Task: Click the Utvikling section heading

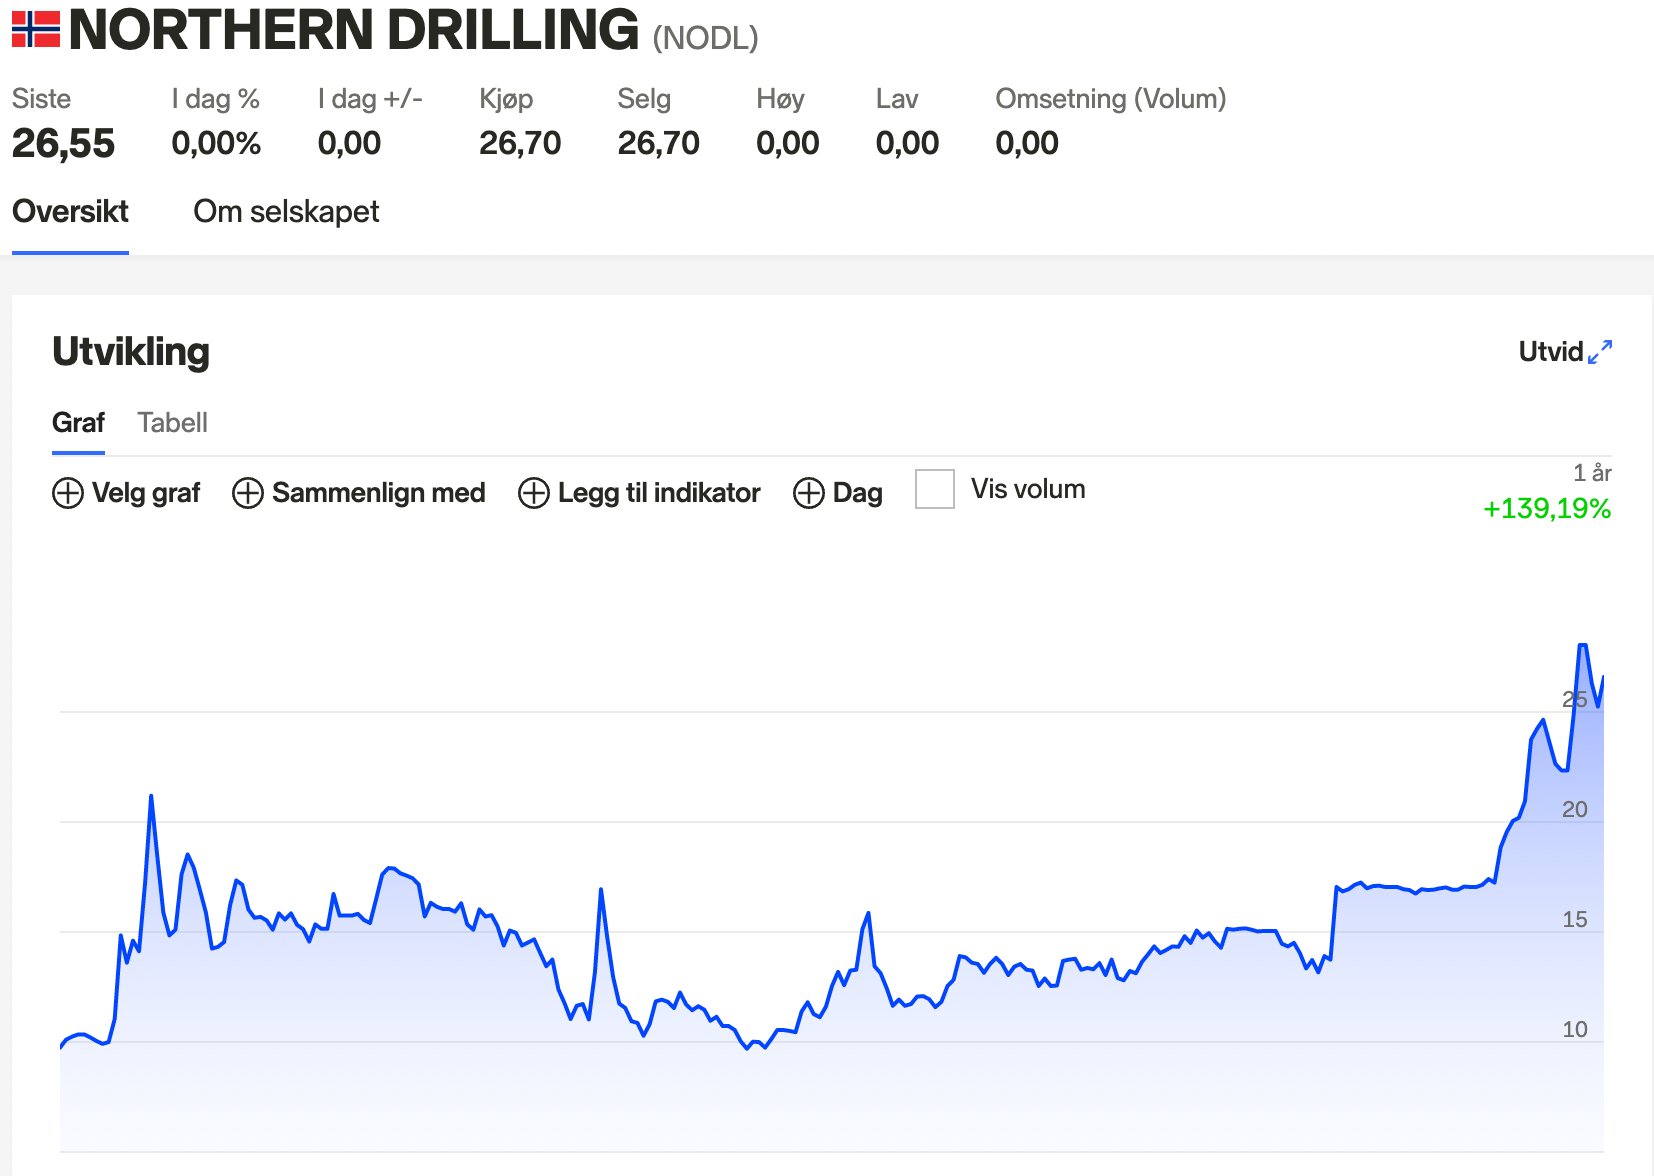Action: [131, 352]
